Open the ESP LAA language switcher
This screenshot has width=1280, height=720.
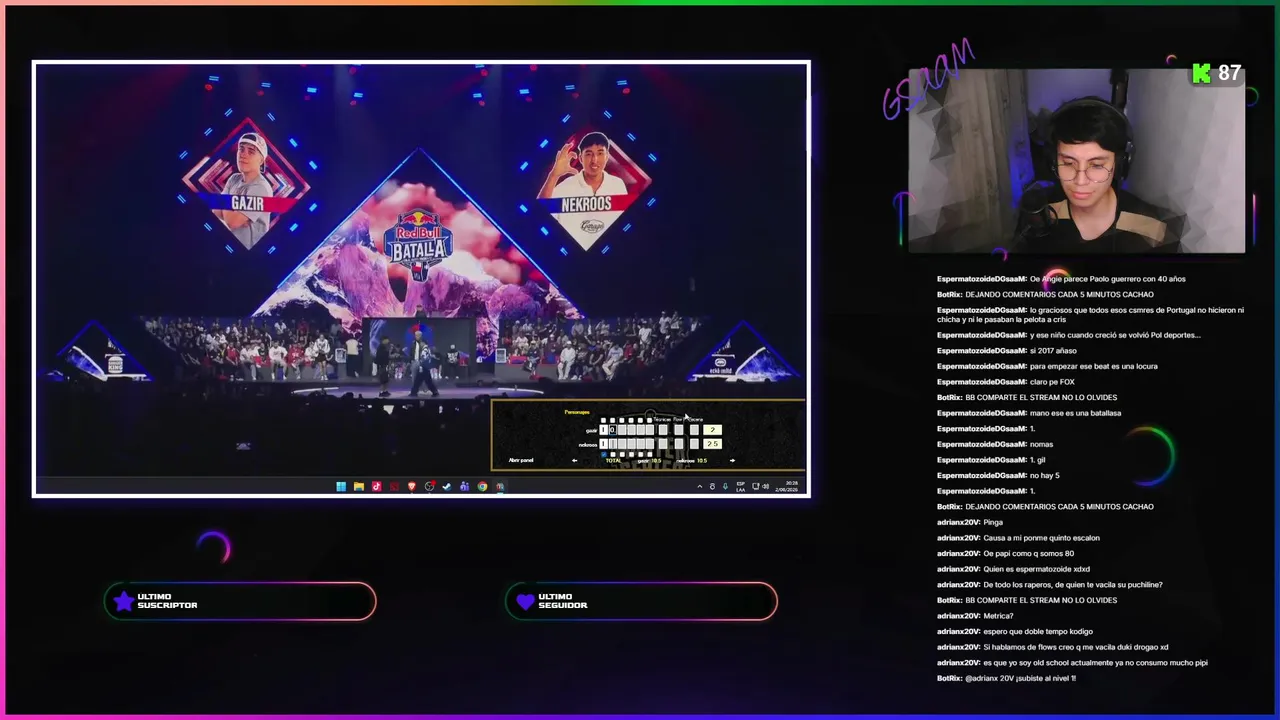[x=740, y=487]
